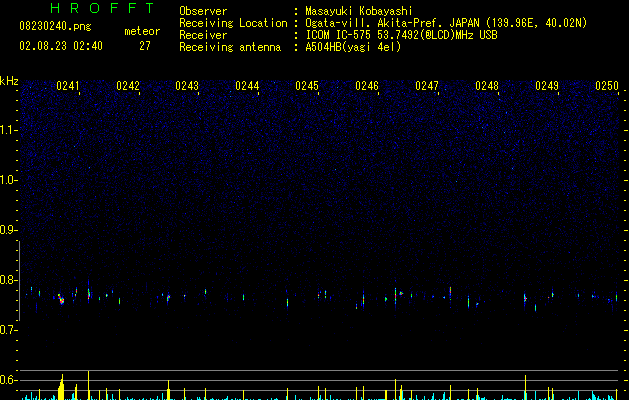Select the file name 08230240.png

pos(55,26)
